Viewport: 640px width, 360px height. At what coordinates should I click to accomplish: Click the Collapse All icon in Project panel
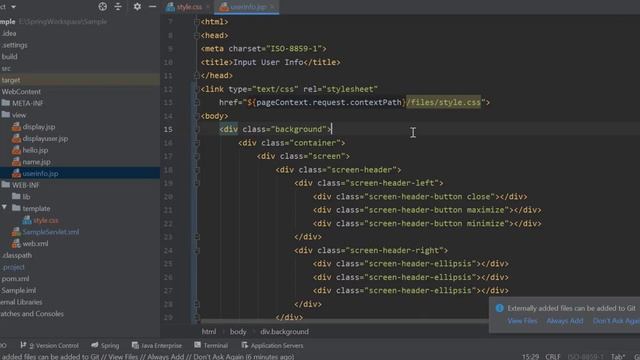point(118,7)
